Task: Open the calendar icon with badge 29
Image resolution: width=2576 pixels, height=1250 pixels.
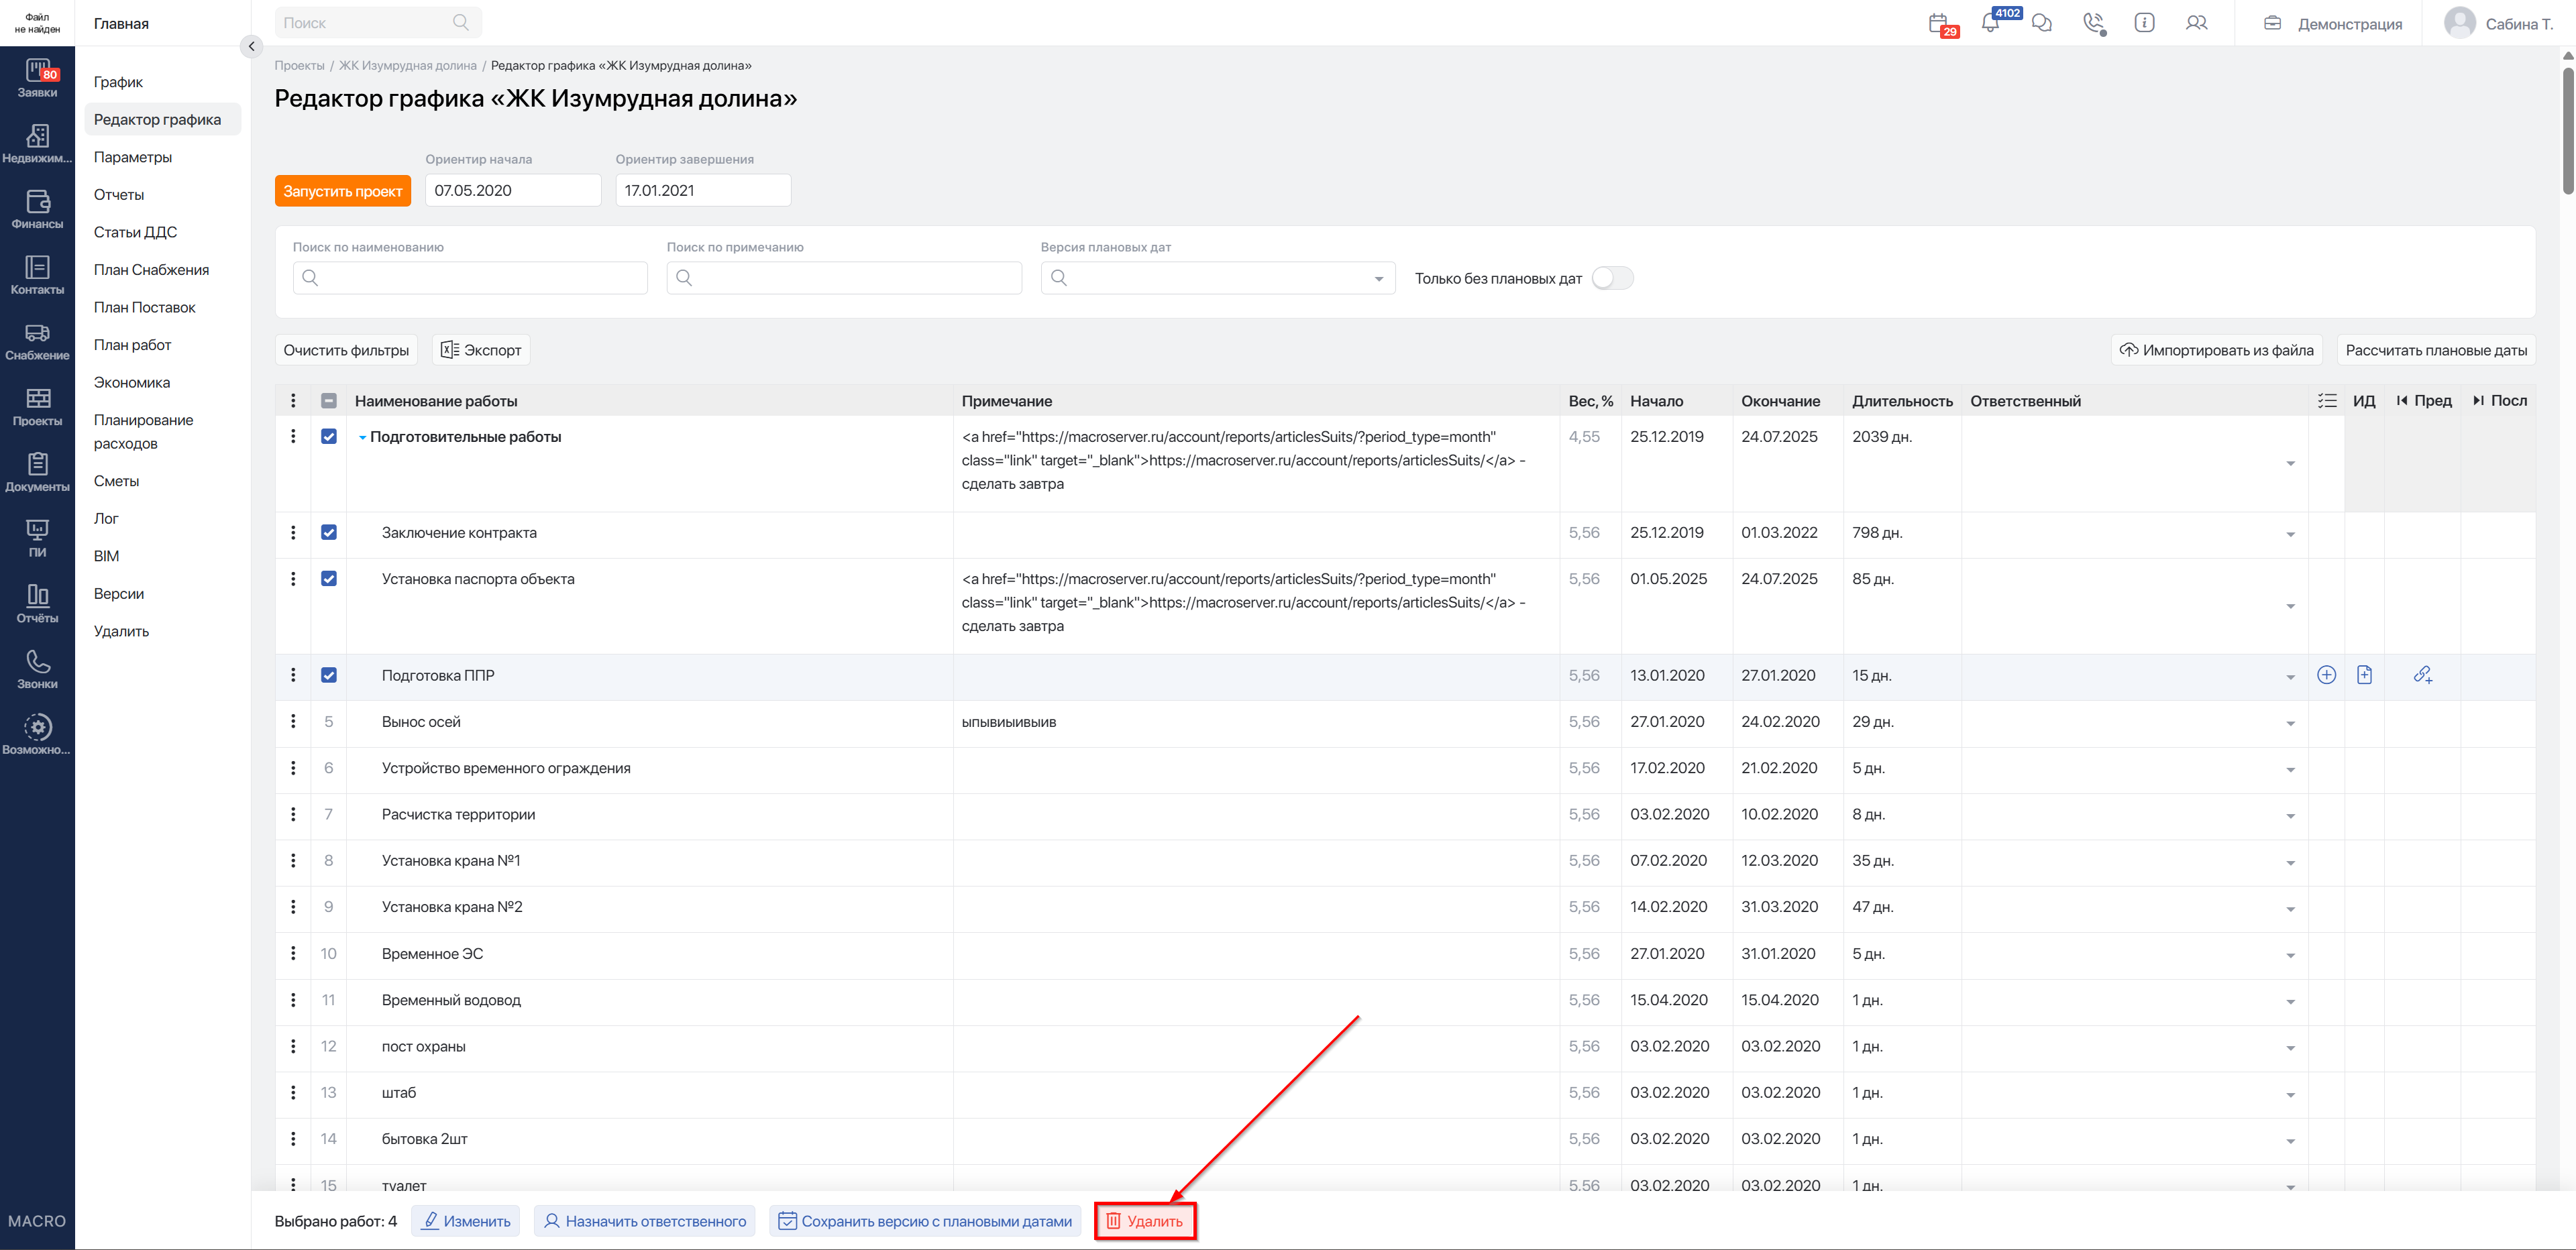Action: 1939,23
